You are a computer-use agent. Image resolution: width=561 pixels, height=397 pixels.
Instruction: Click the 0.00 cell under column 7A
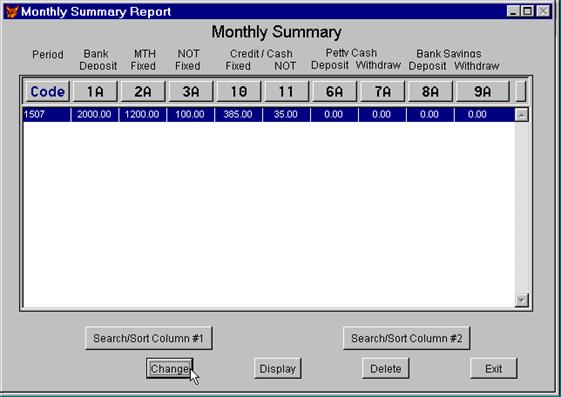[x=382, y=114]
